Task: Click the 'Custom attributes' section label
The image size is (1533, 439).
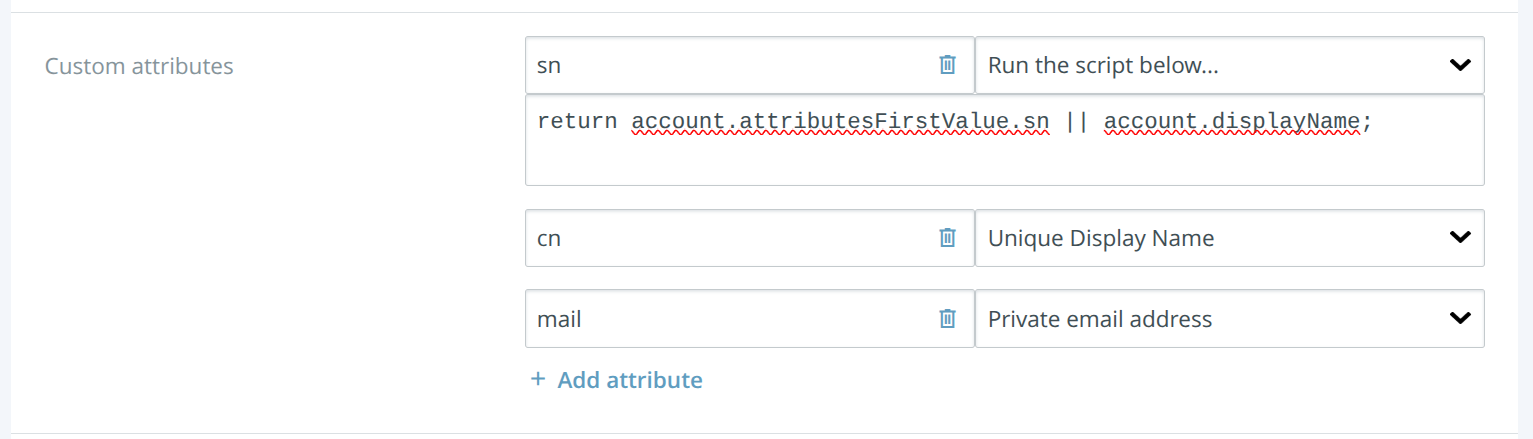Action: click(x=139, y=66)
